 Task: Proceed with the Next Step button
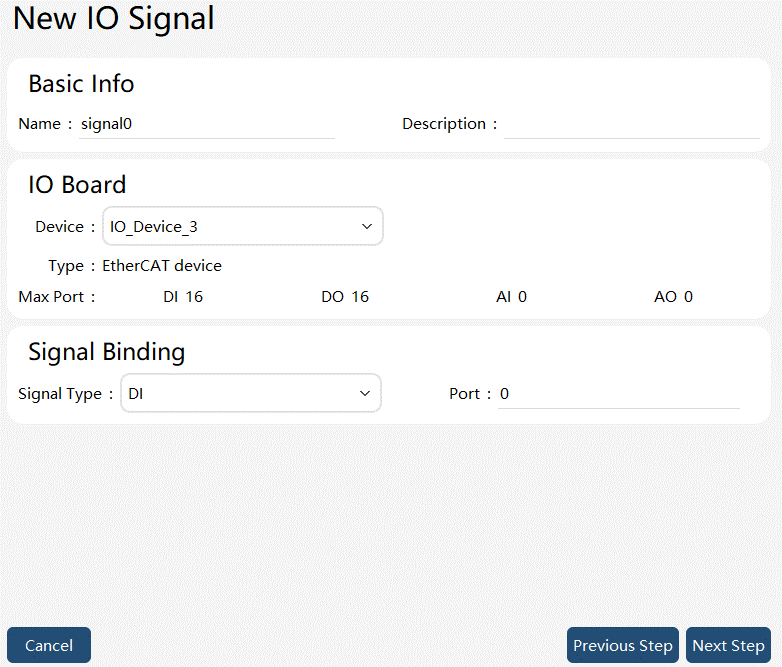[x=728, y=645]
